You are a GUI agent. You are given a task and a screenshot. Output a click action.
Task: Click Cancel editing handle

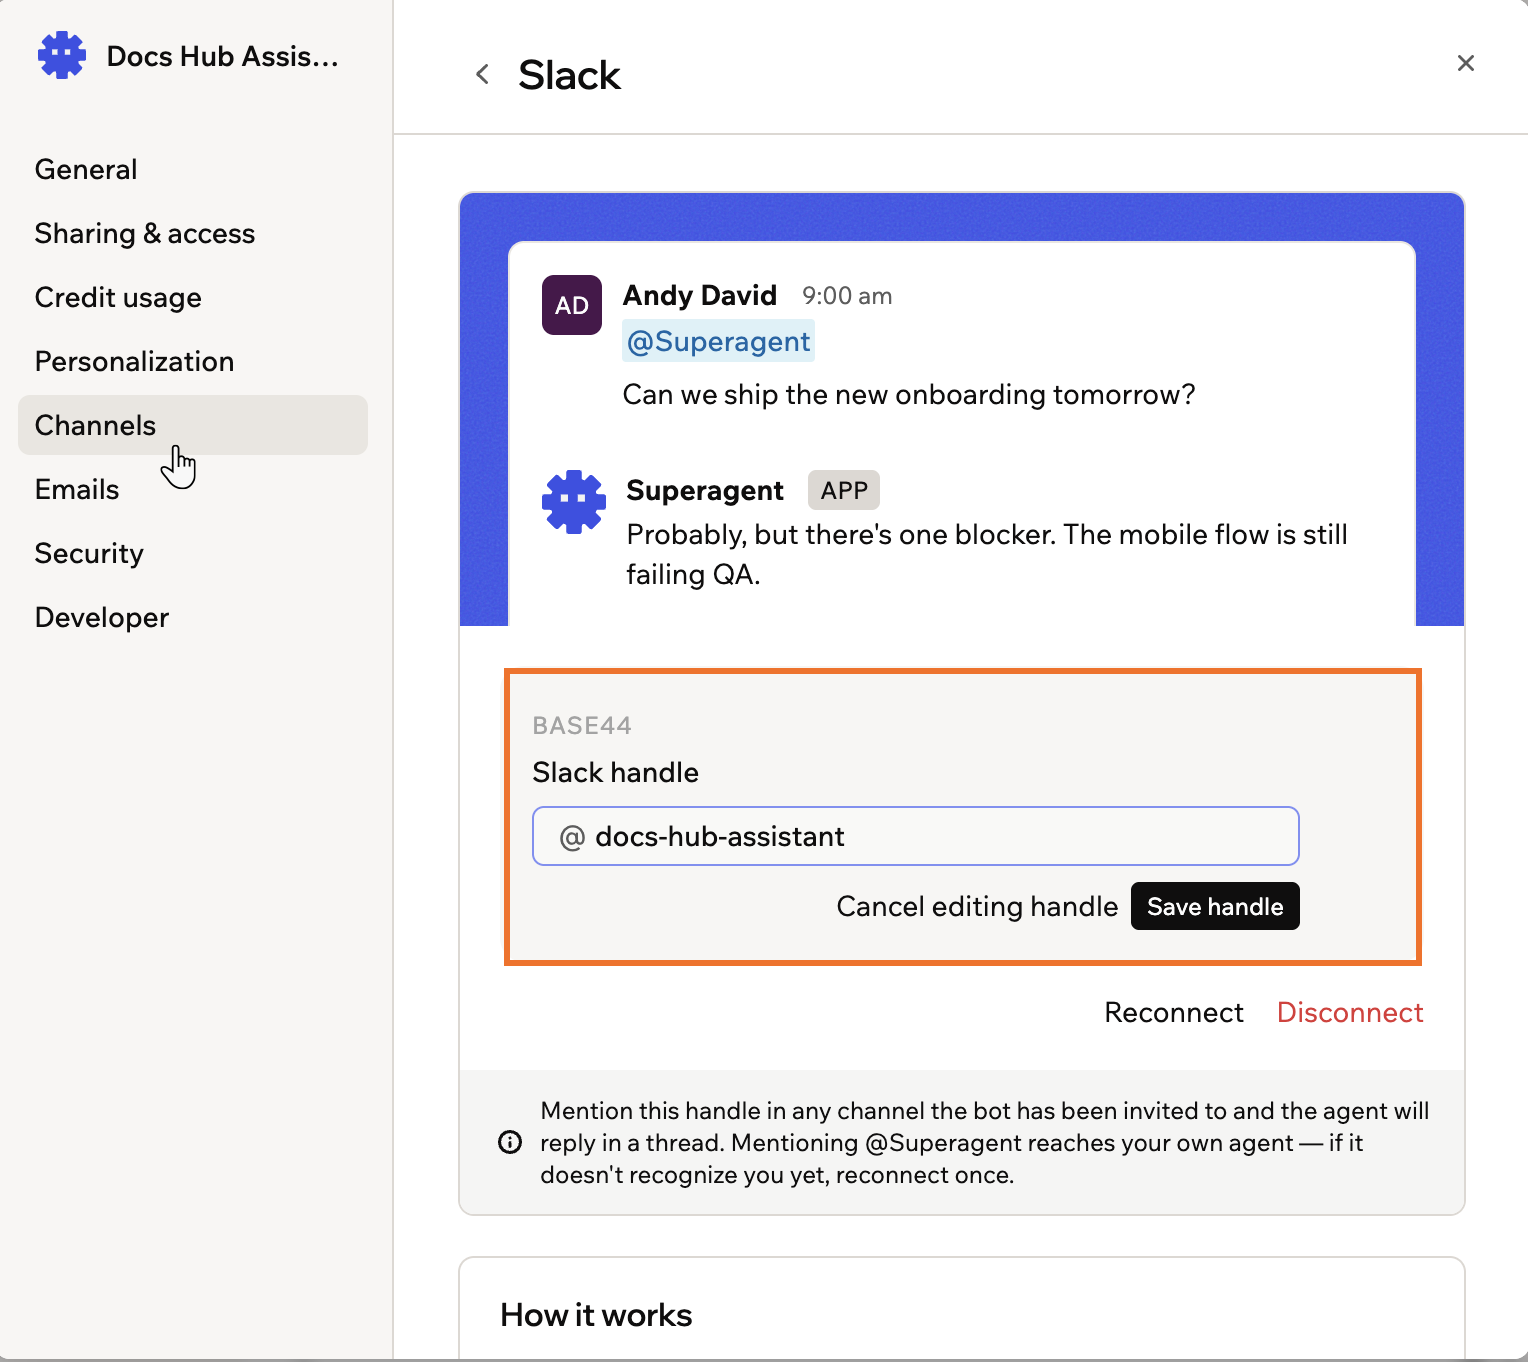(x=977, y=906)
